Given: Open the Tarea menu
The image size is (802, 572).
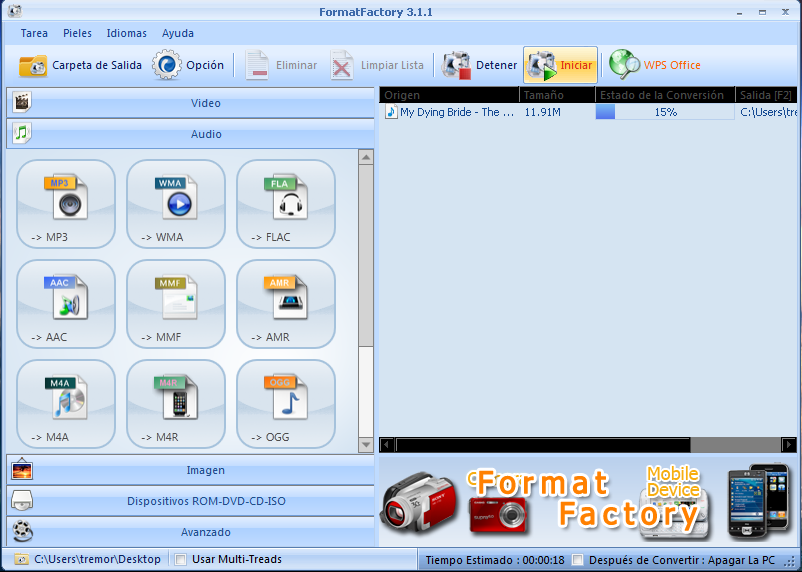Looking at the screenshot, I should pos(34,33).
